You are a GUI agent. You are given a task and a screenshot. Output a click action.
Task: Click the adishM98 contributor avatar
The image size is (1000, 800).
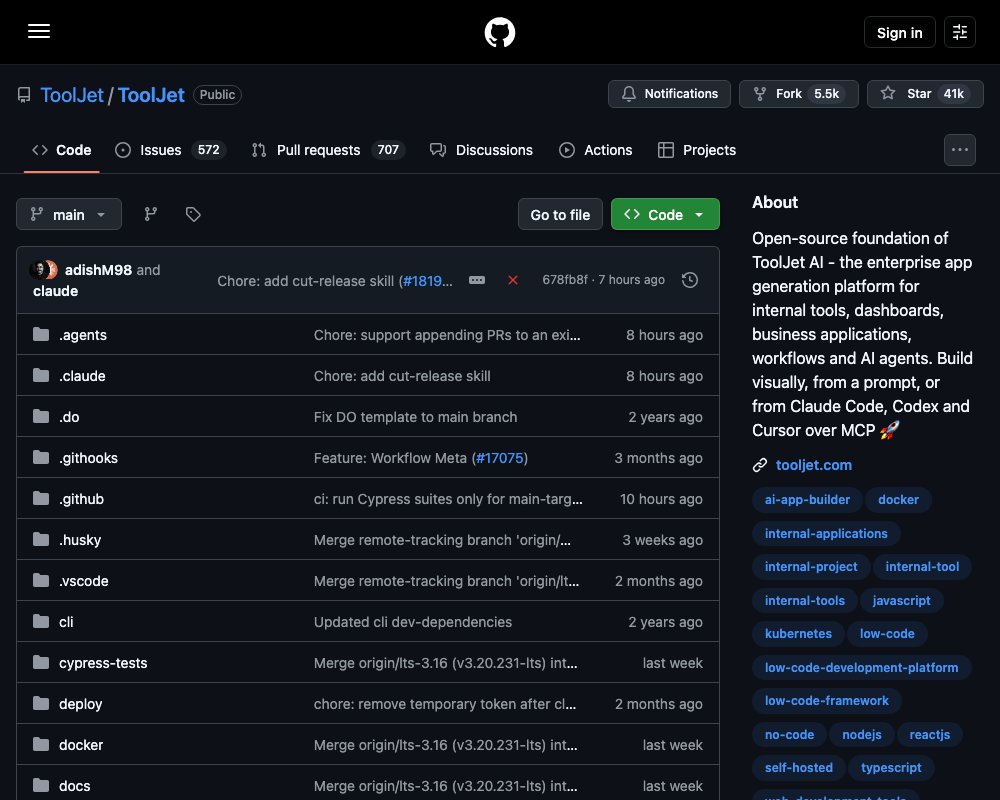point(38,270)
